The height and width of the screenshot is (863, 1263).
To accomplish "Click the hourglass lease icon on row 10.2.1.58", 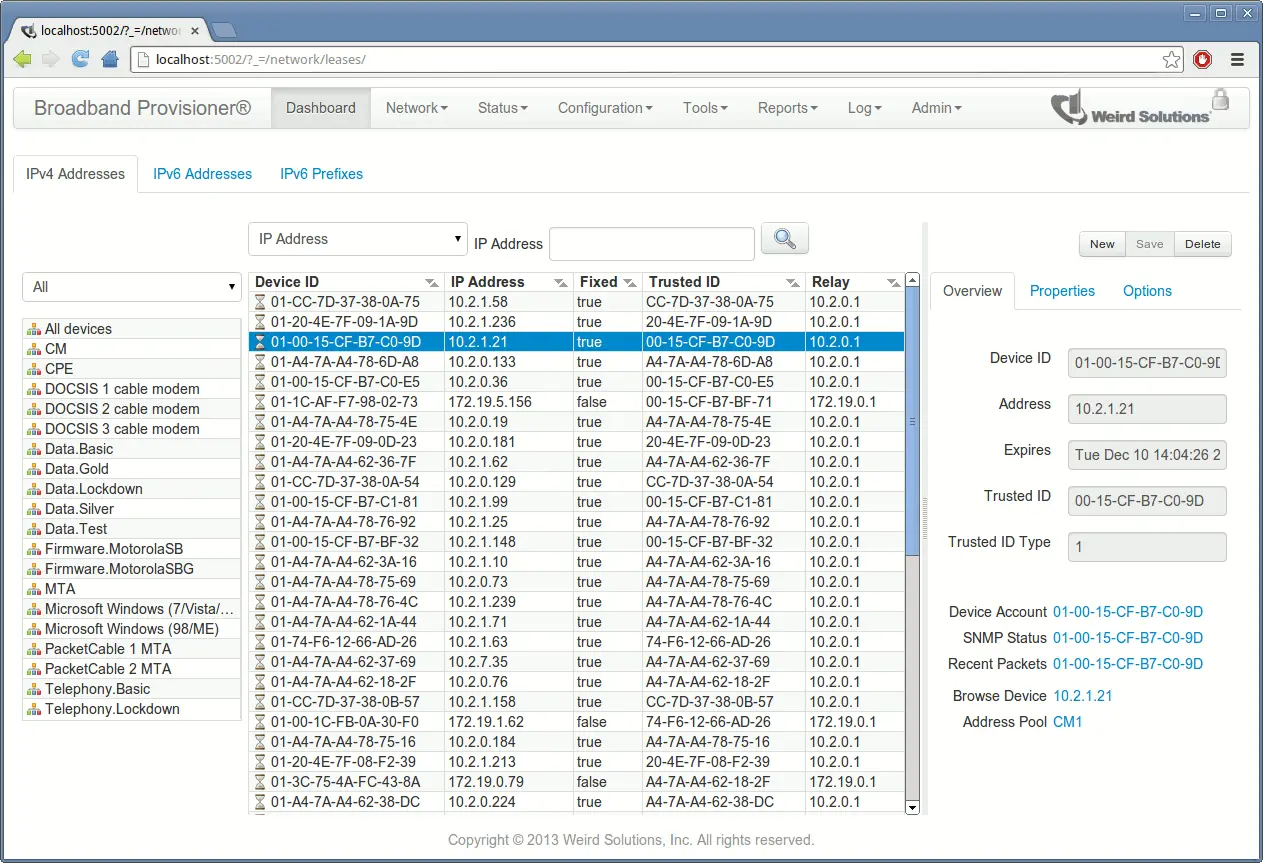I will 262,301.
